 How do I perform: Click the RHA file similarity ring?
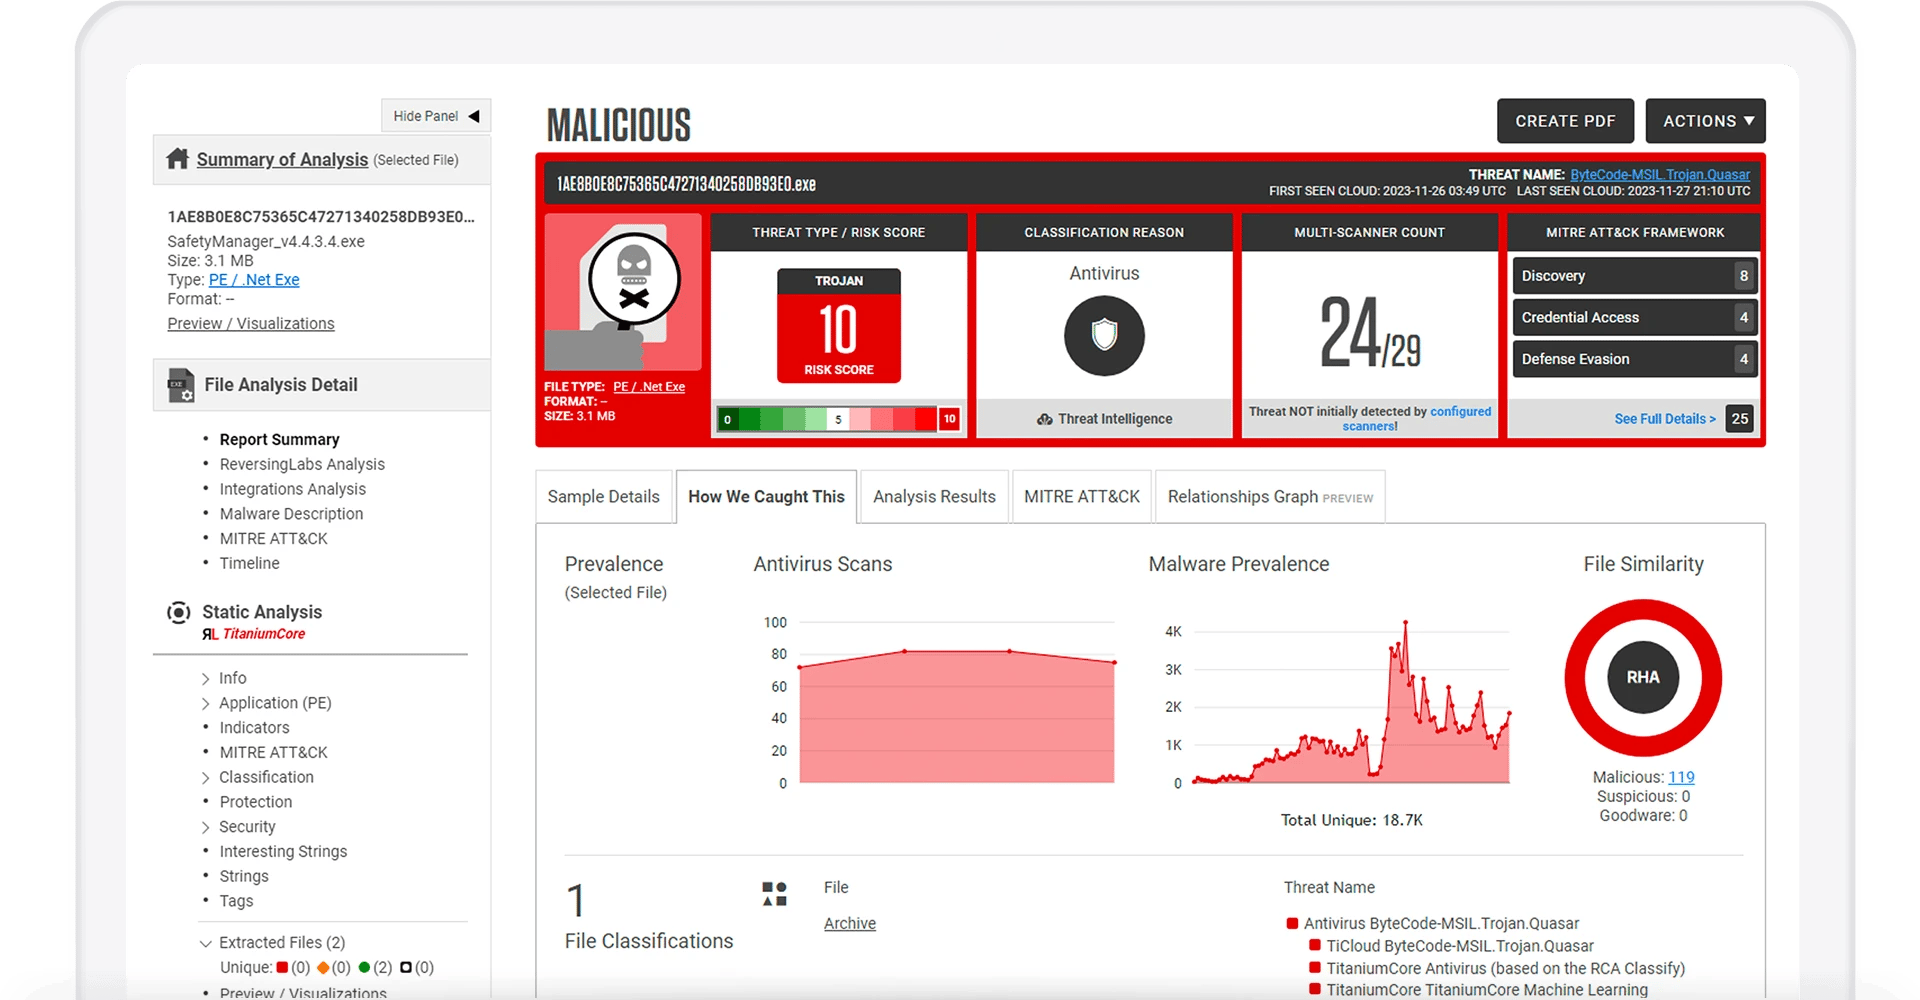(1643, 678)
